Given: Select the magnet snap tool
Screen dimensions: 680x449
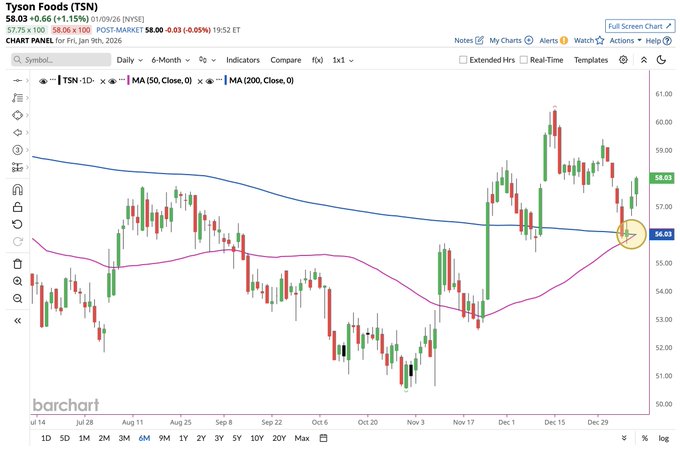Looking at the screenshot, I should pyautogui.click(x=17, y=190).
